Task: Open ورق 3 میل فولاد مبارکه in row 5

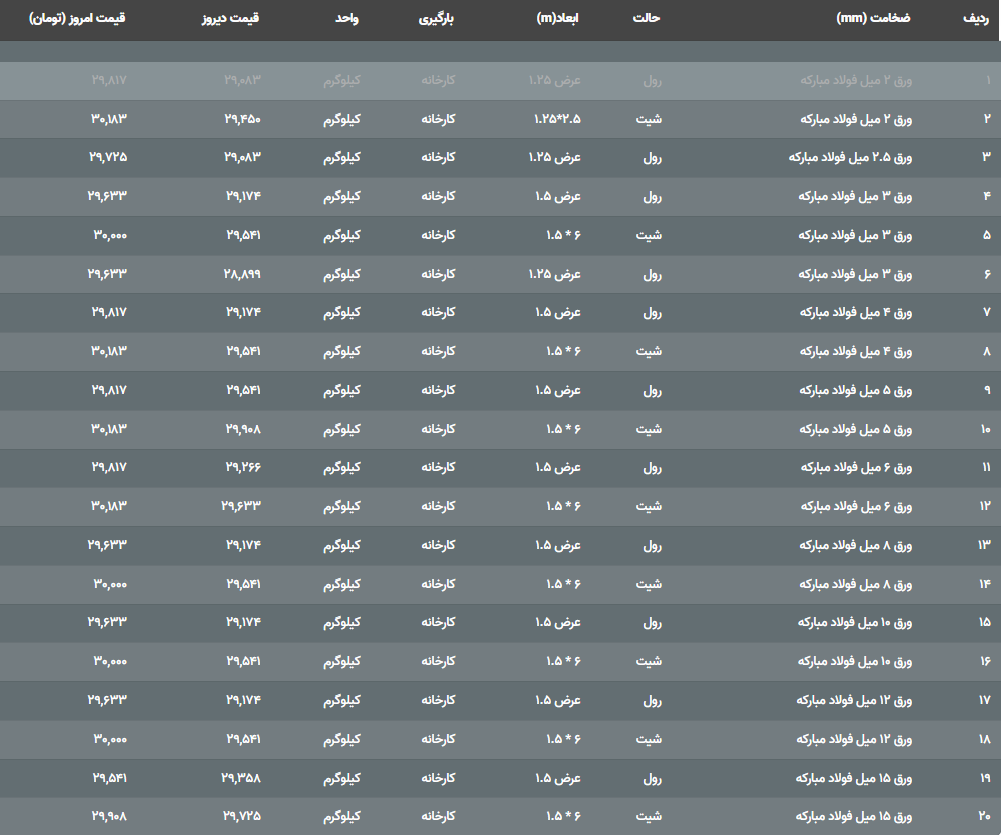Action: click(856, 235)
